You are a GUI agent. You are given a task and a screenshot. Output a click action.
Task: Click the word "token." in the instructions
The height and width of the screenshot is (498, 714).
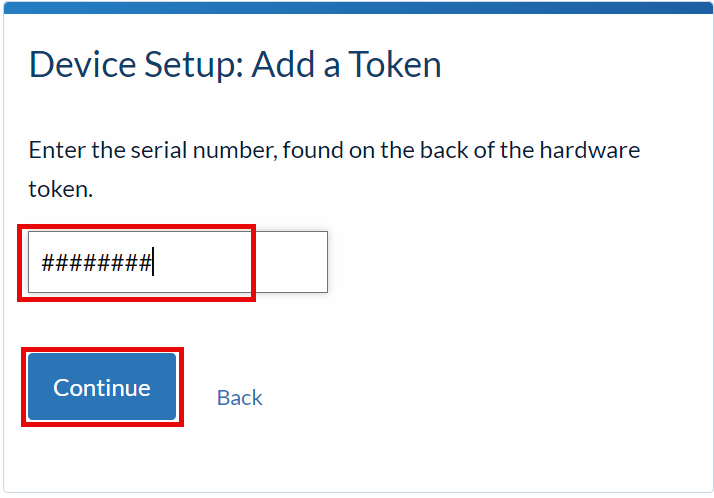(61, 189)
